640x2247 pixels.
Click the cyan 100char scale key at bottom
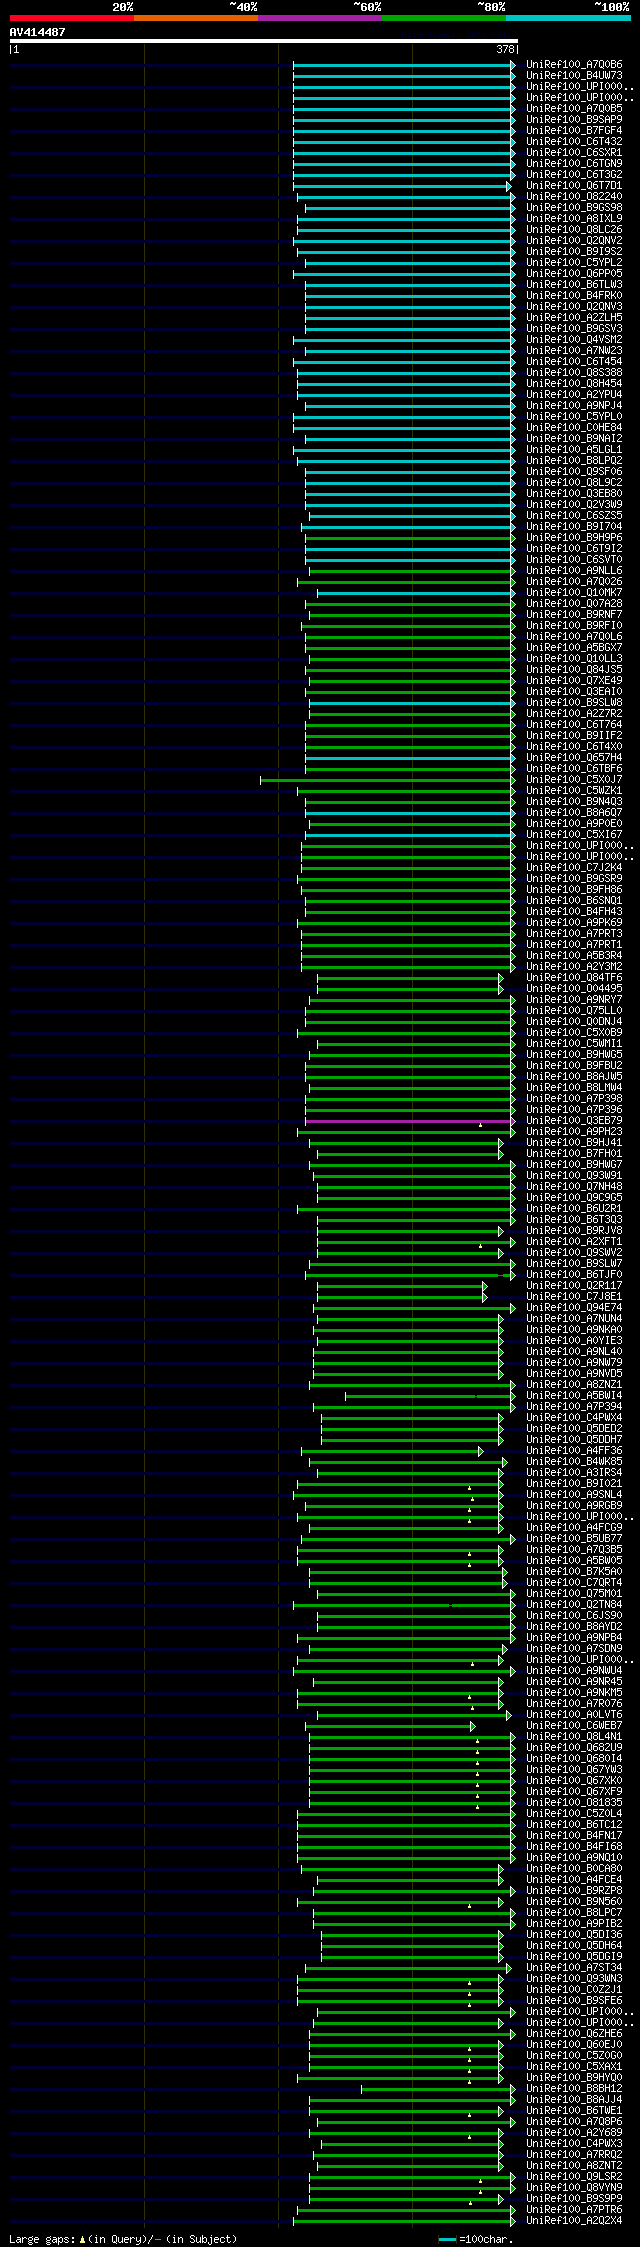pyautogui.click(x=447, y=2239)
